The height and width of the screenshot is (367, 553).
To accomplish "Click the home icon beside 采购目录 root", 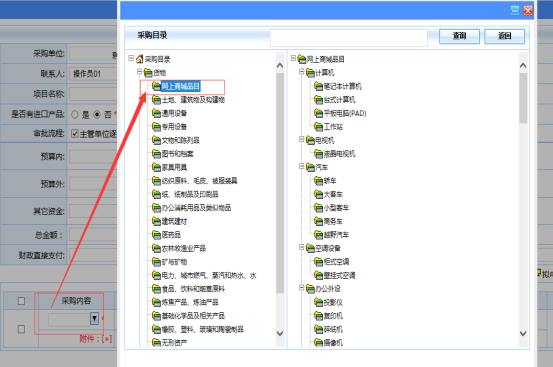I will (x=140, y=59).
